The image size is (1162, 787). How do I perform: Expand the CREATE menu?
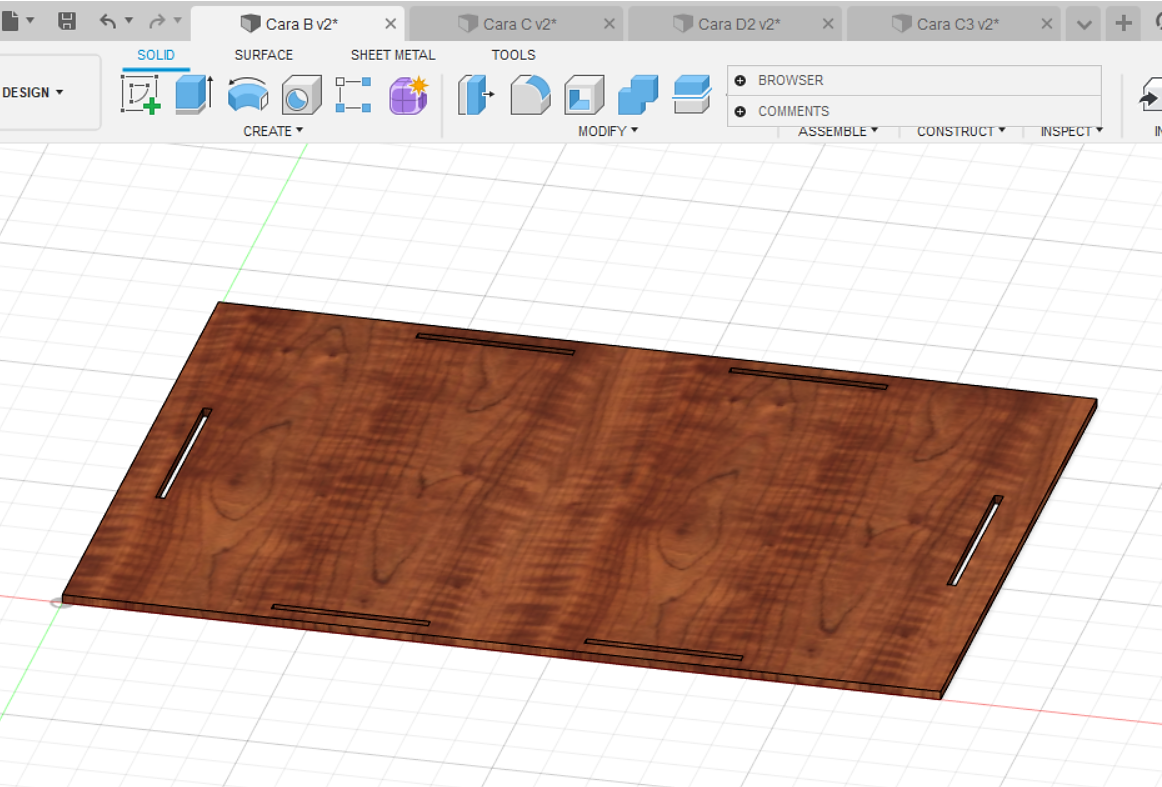(x=273, y=131)
